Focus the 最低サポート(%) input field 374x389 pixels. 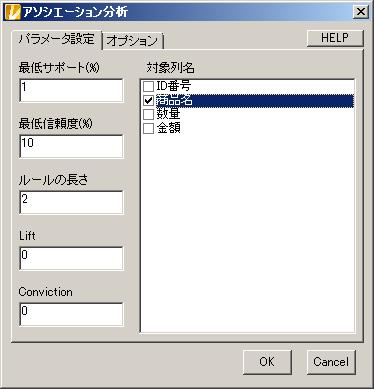71,90
